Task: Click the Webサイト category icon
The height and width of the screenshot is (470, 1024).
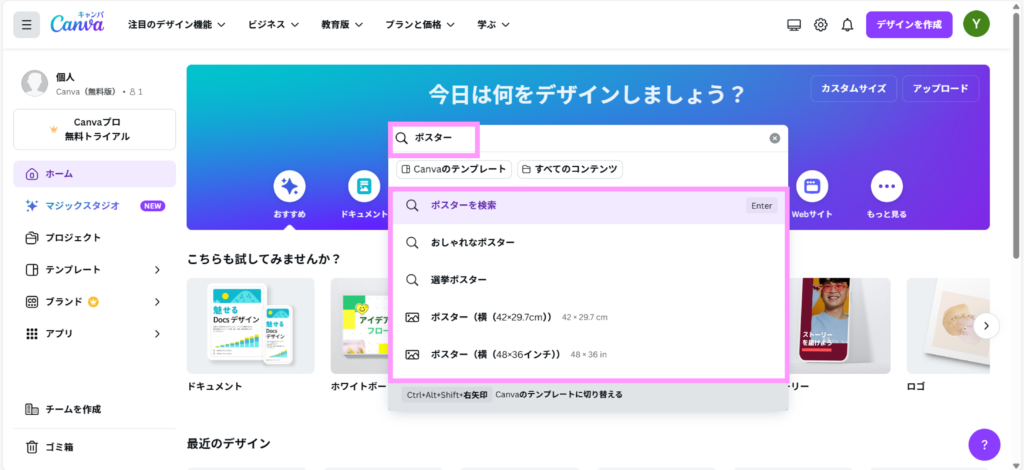Action: (812, 186)
